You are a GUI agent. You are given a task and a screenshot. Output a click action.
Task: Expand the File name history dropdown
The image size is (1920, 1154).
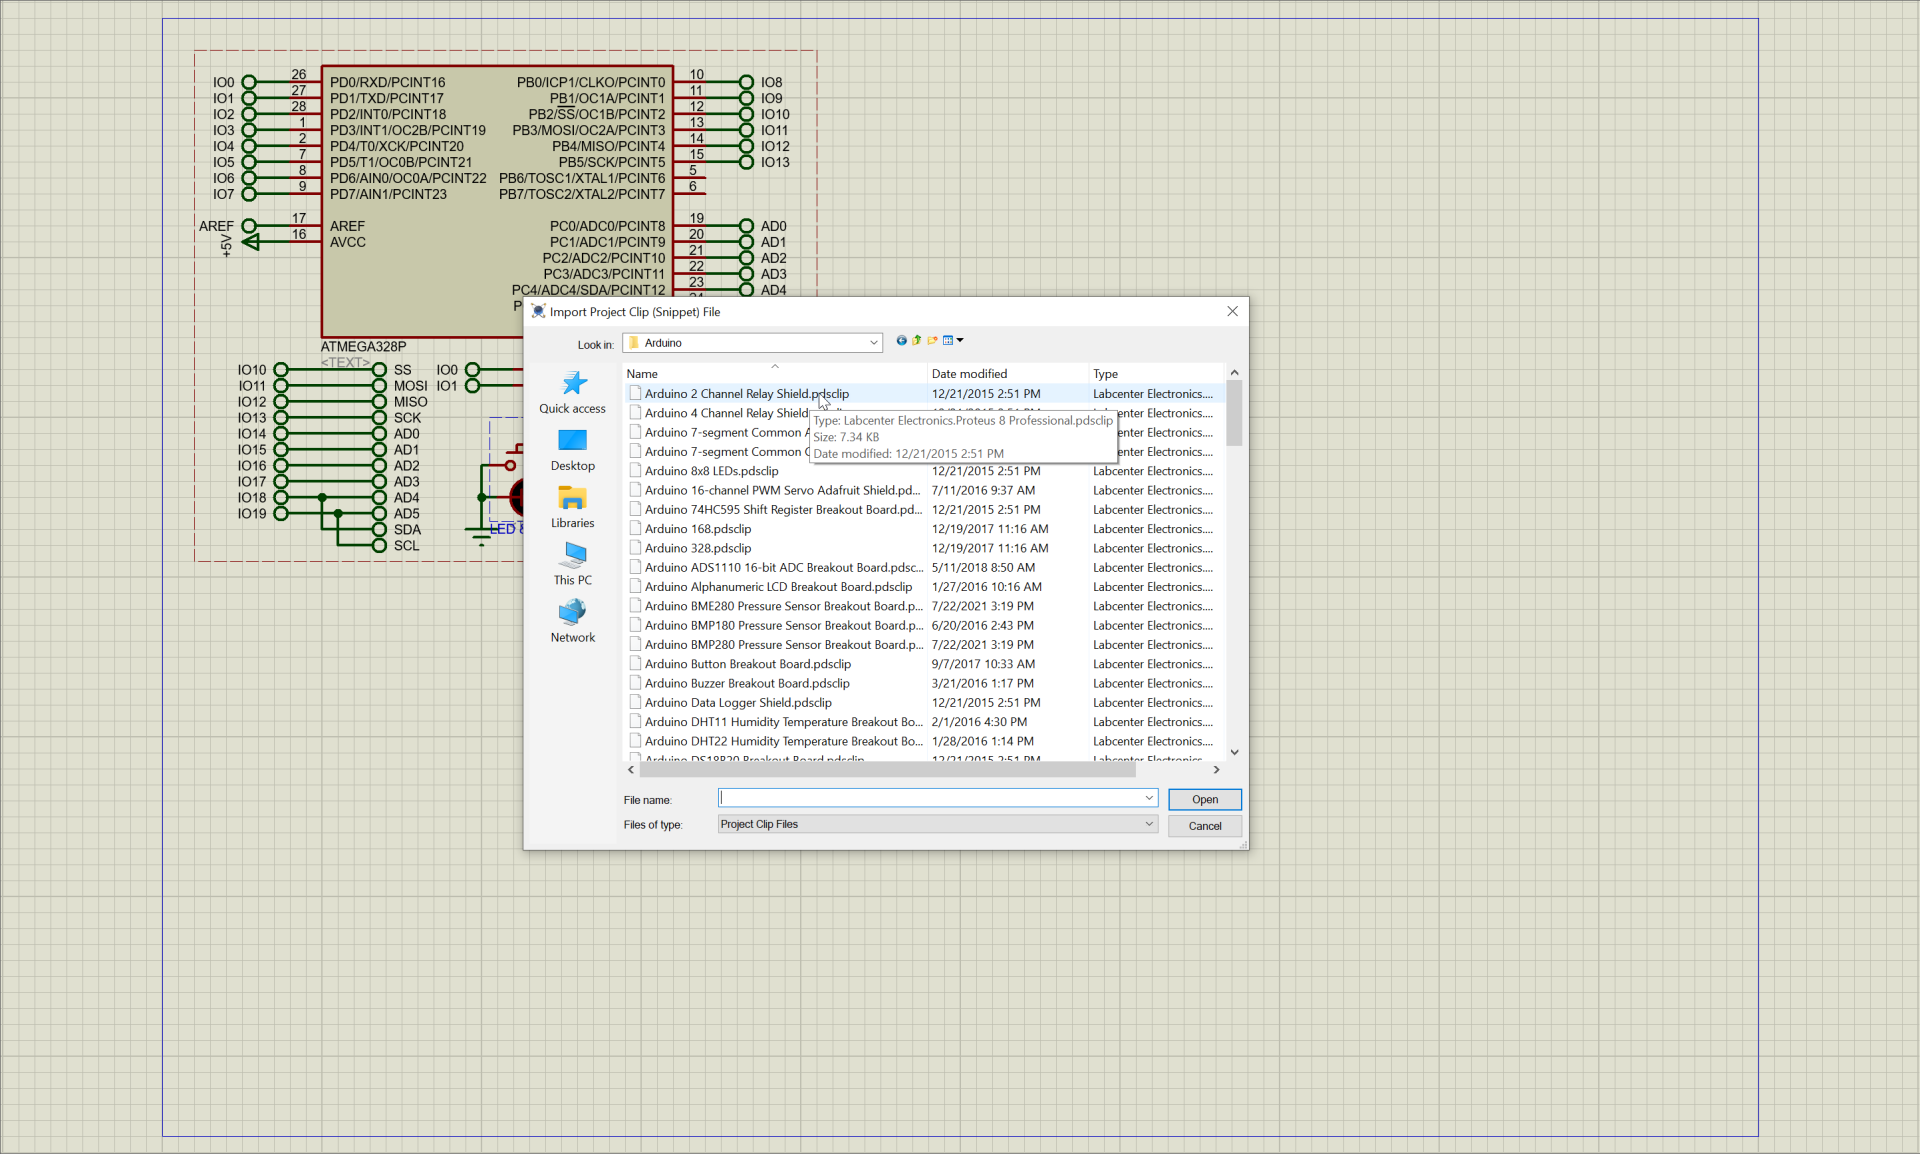coord(1149,798)
